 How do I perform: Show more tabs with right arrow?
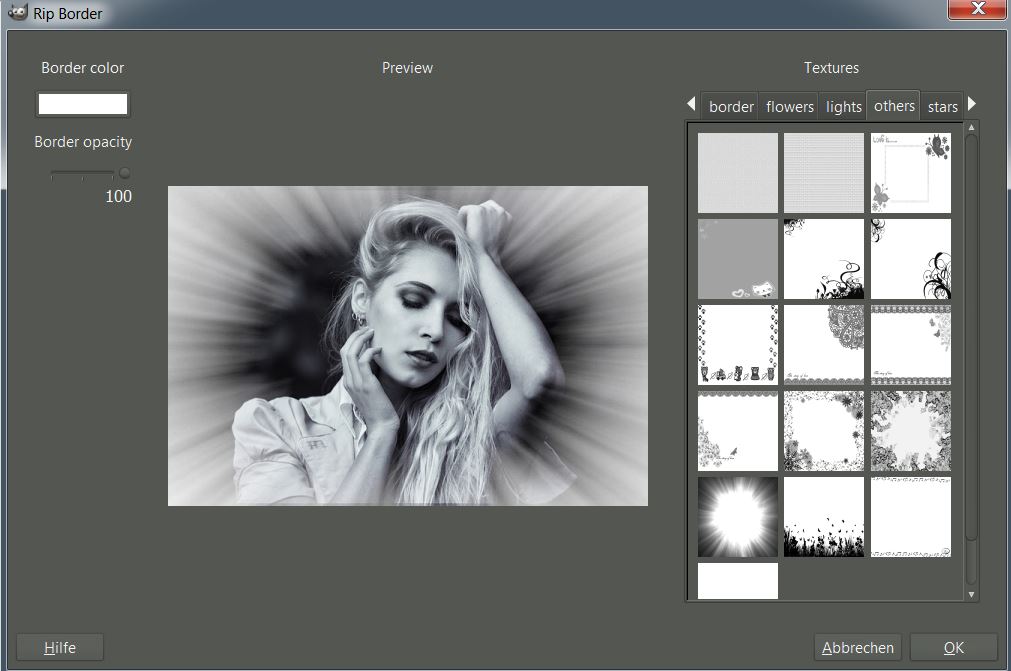tap(972, 103)
